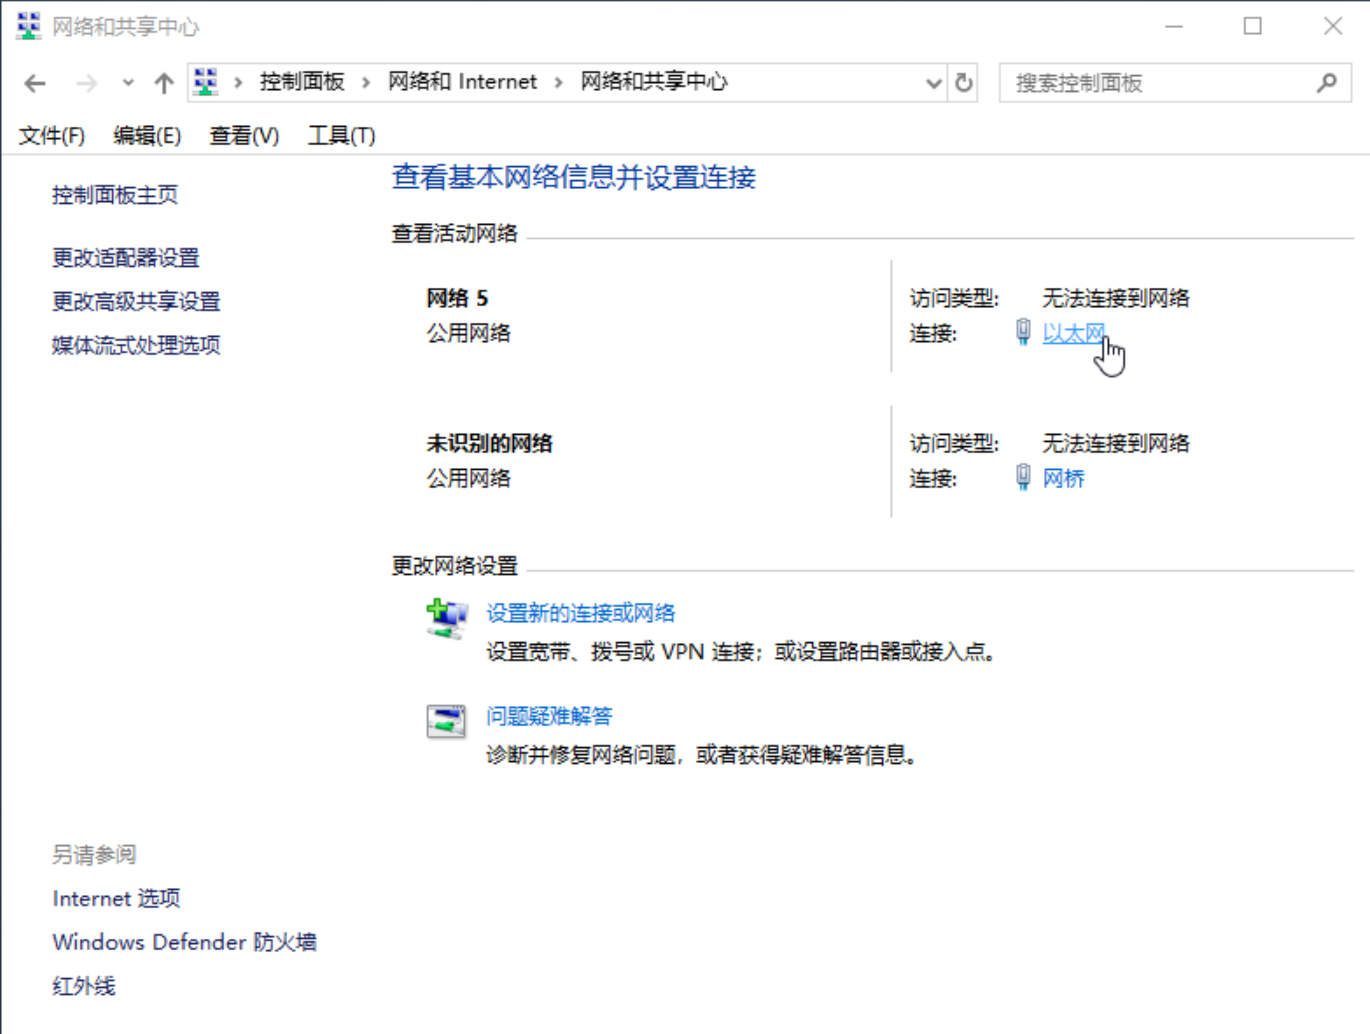
Task: Click the 未识别的网络 name
Action: (x=490, y=443)
